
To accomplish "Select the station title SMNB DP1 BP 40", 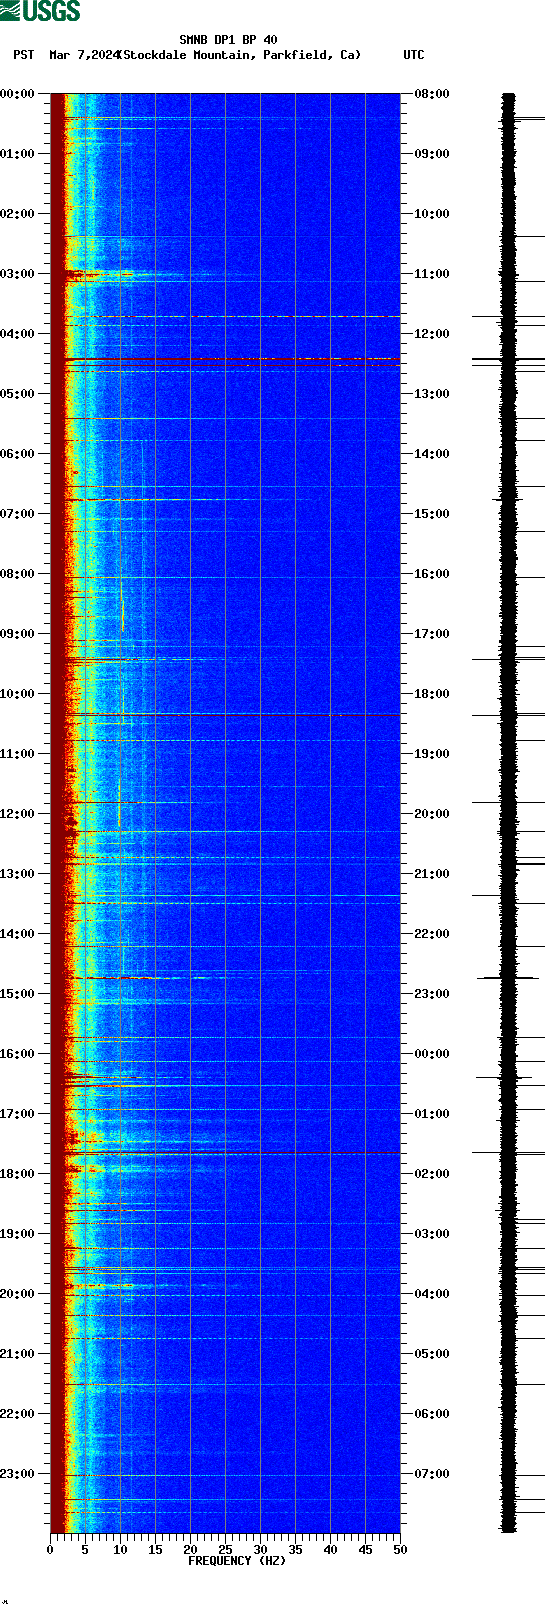I will click(228, 41).
